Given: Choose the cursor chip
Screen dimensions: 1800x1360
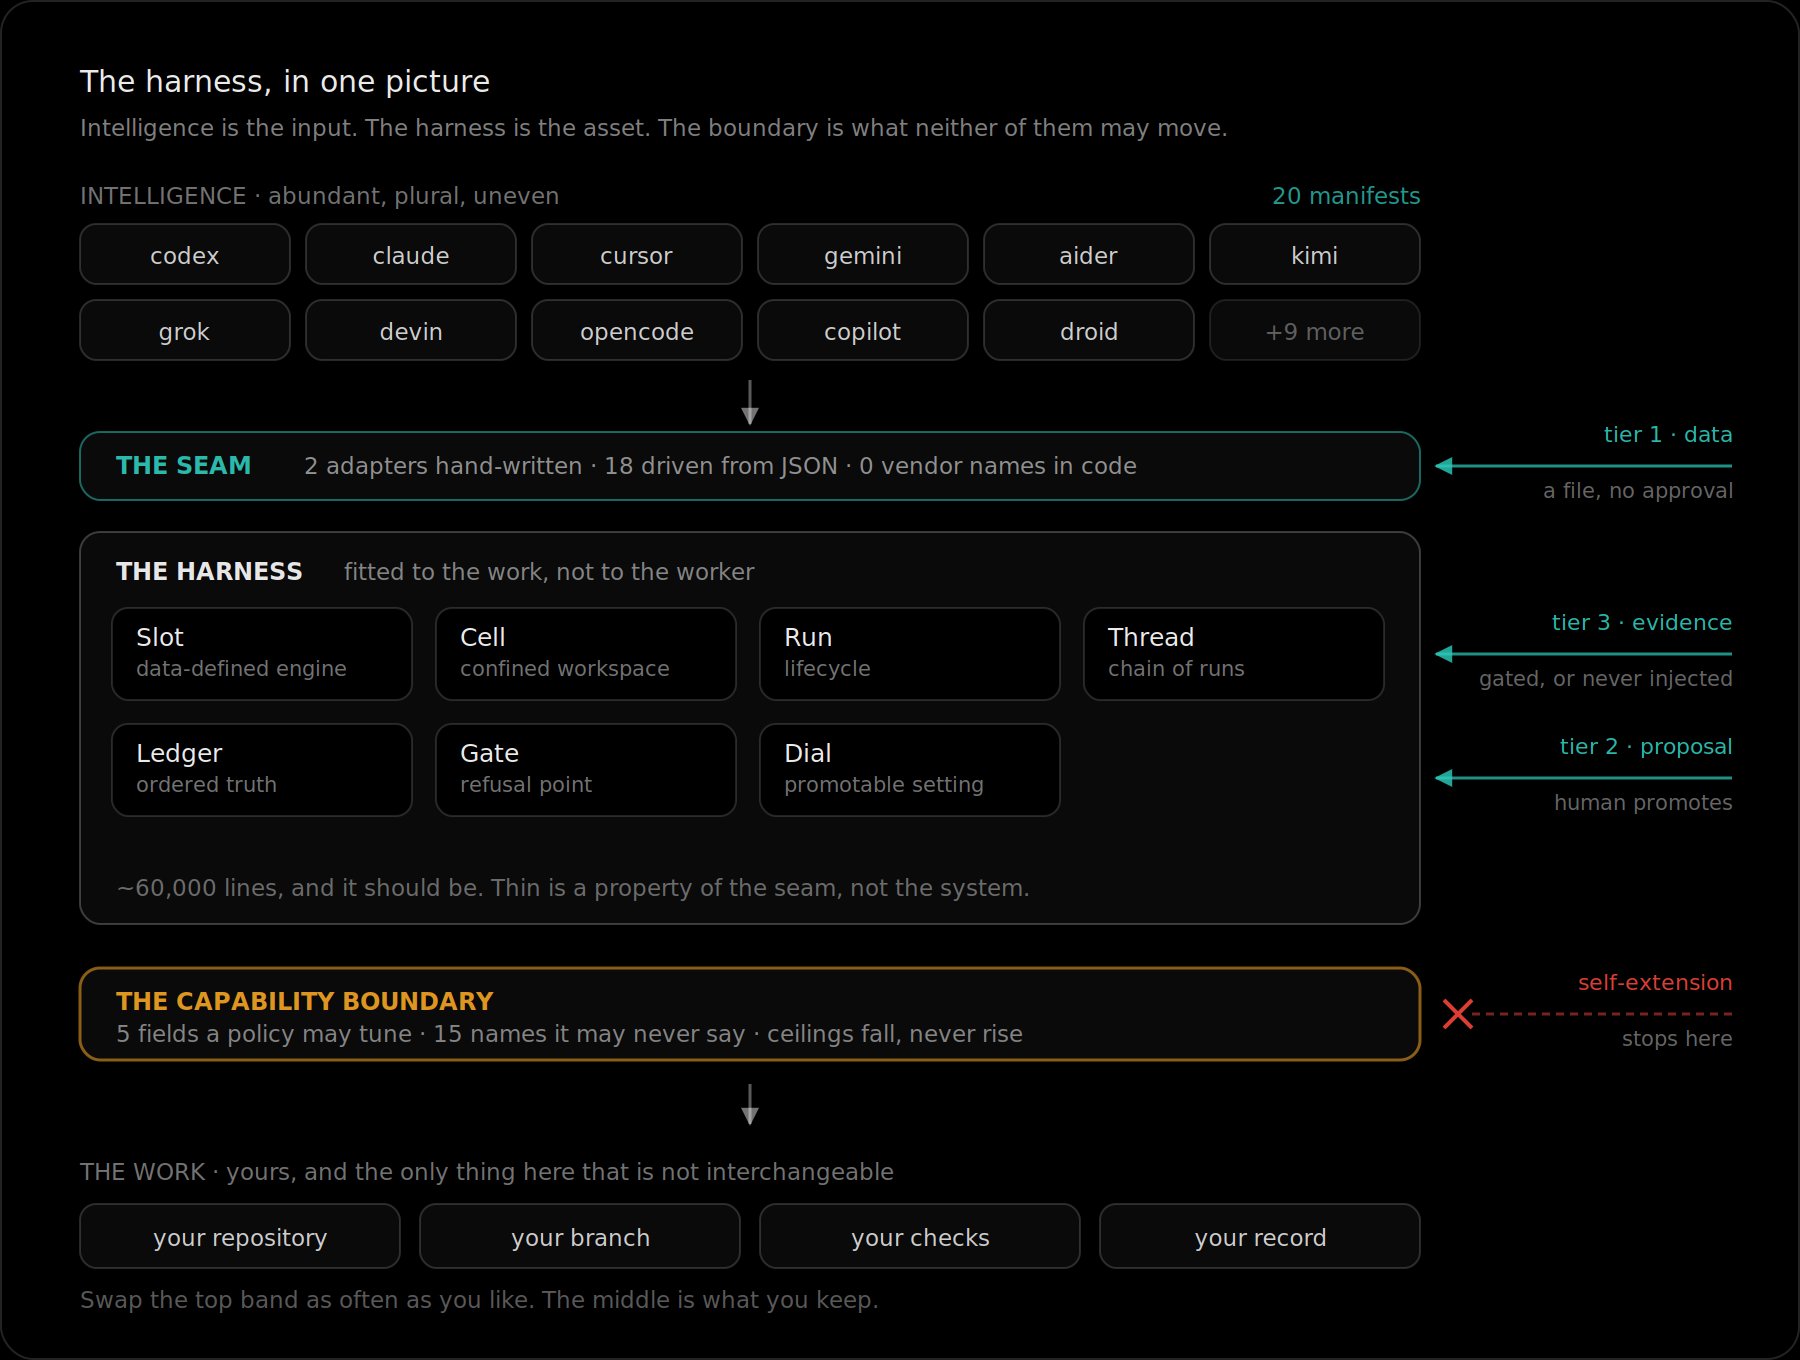Looking at the screenshot, I should tap(637, 255).
